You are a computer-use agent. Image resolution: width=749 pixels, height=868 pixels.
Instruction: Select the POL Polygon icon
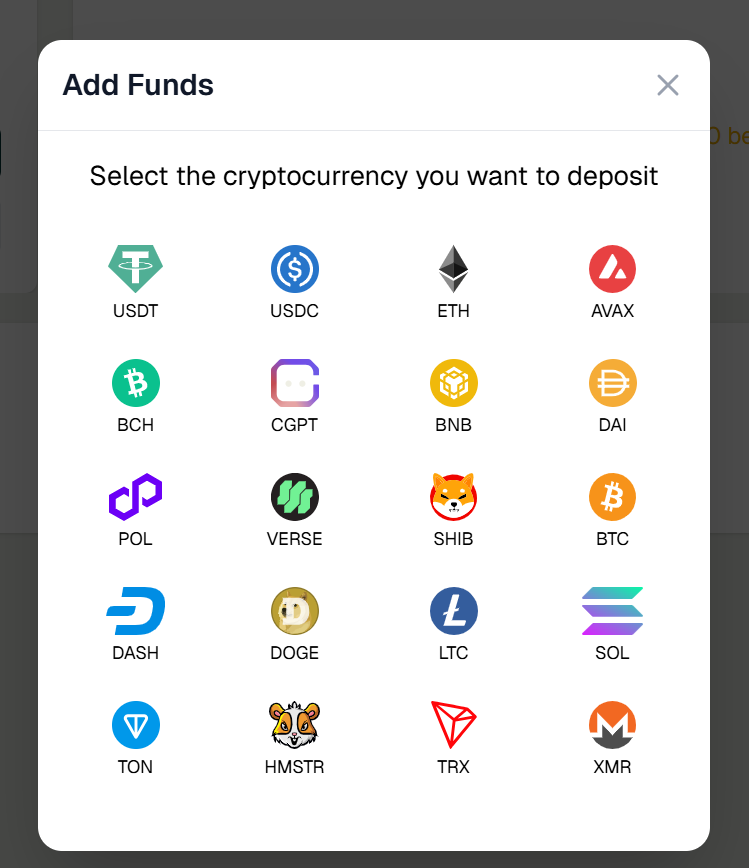pyautogui.click(x=136, y=496)
